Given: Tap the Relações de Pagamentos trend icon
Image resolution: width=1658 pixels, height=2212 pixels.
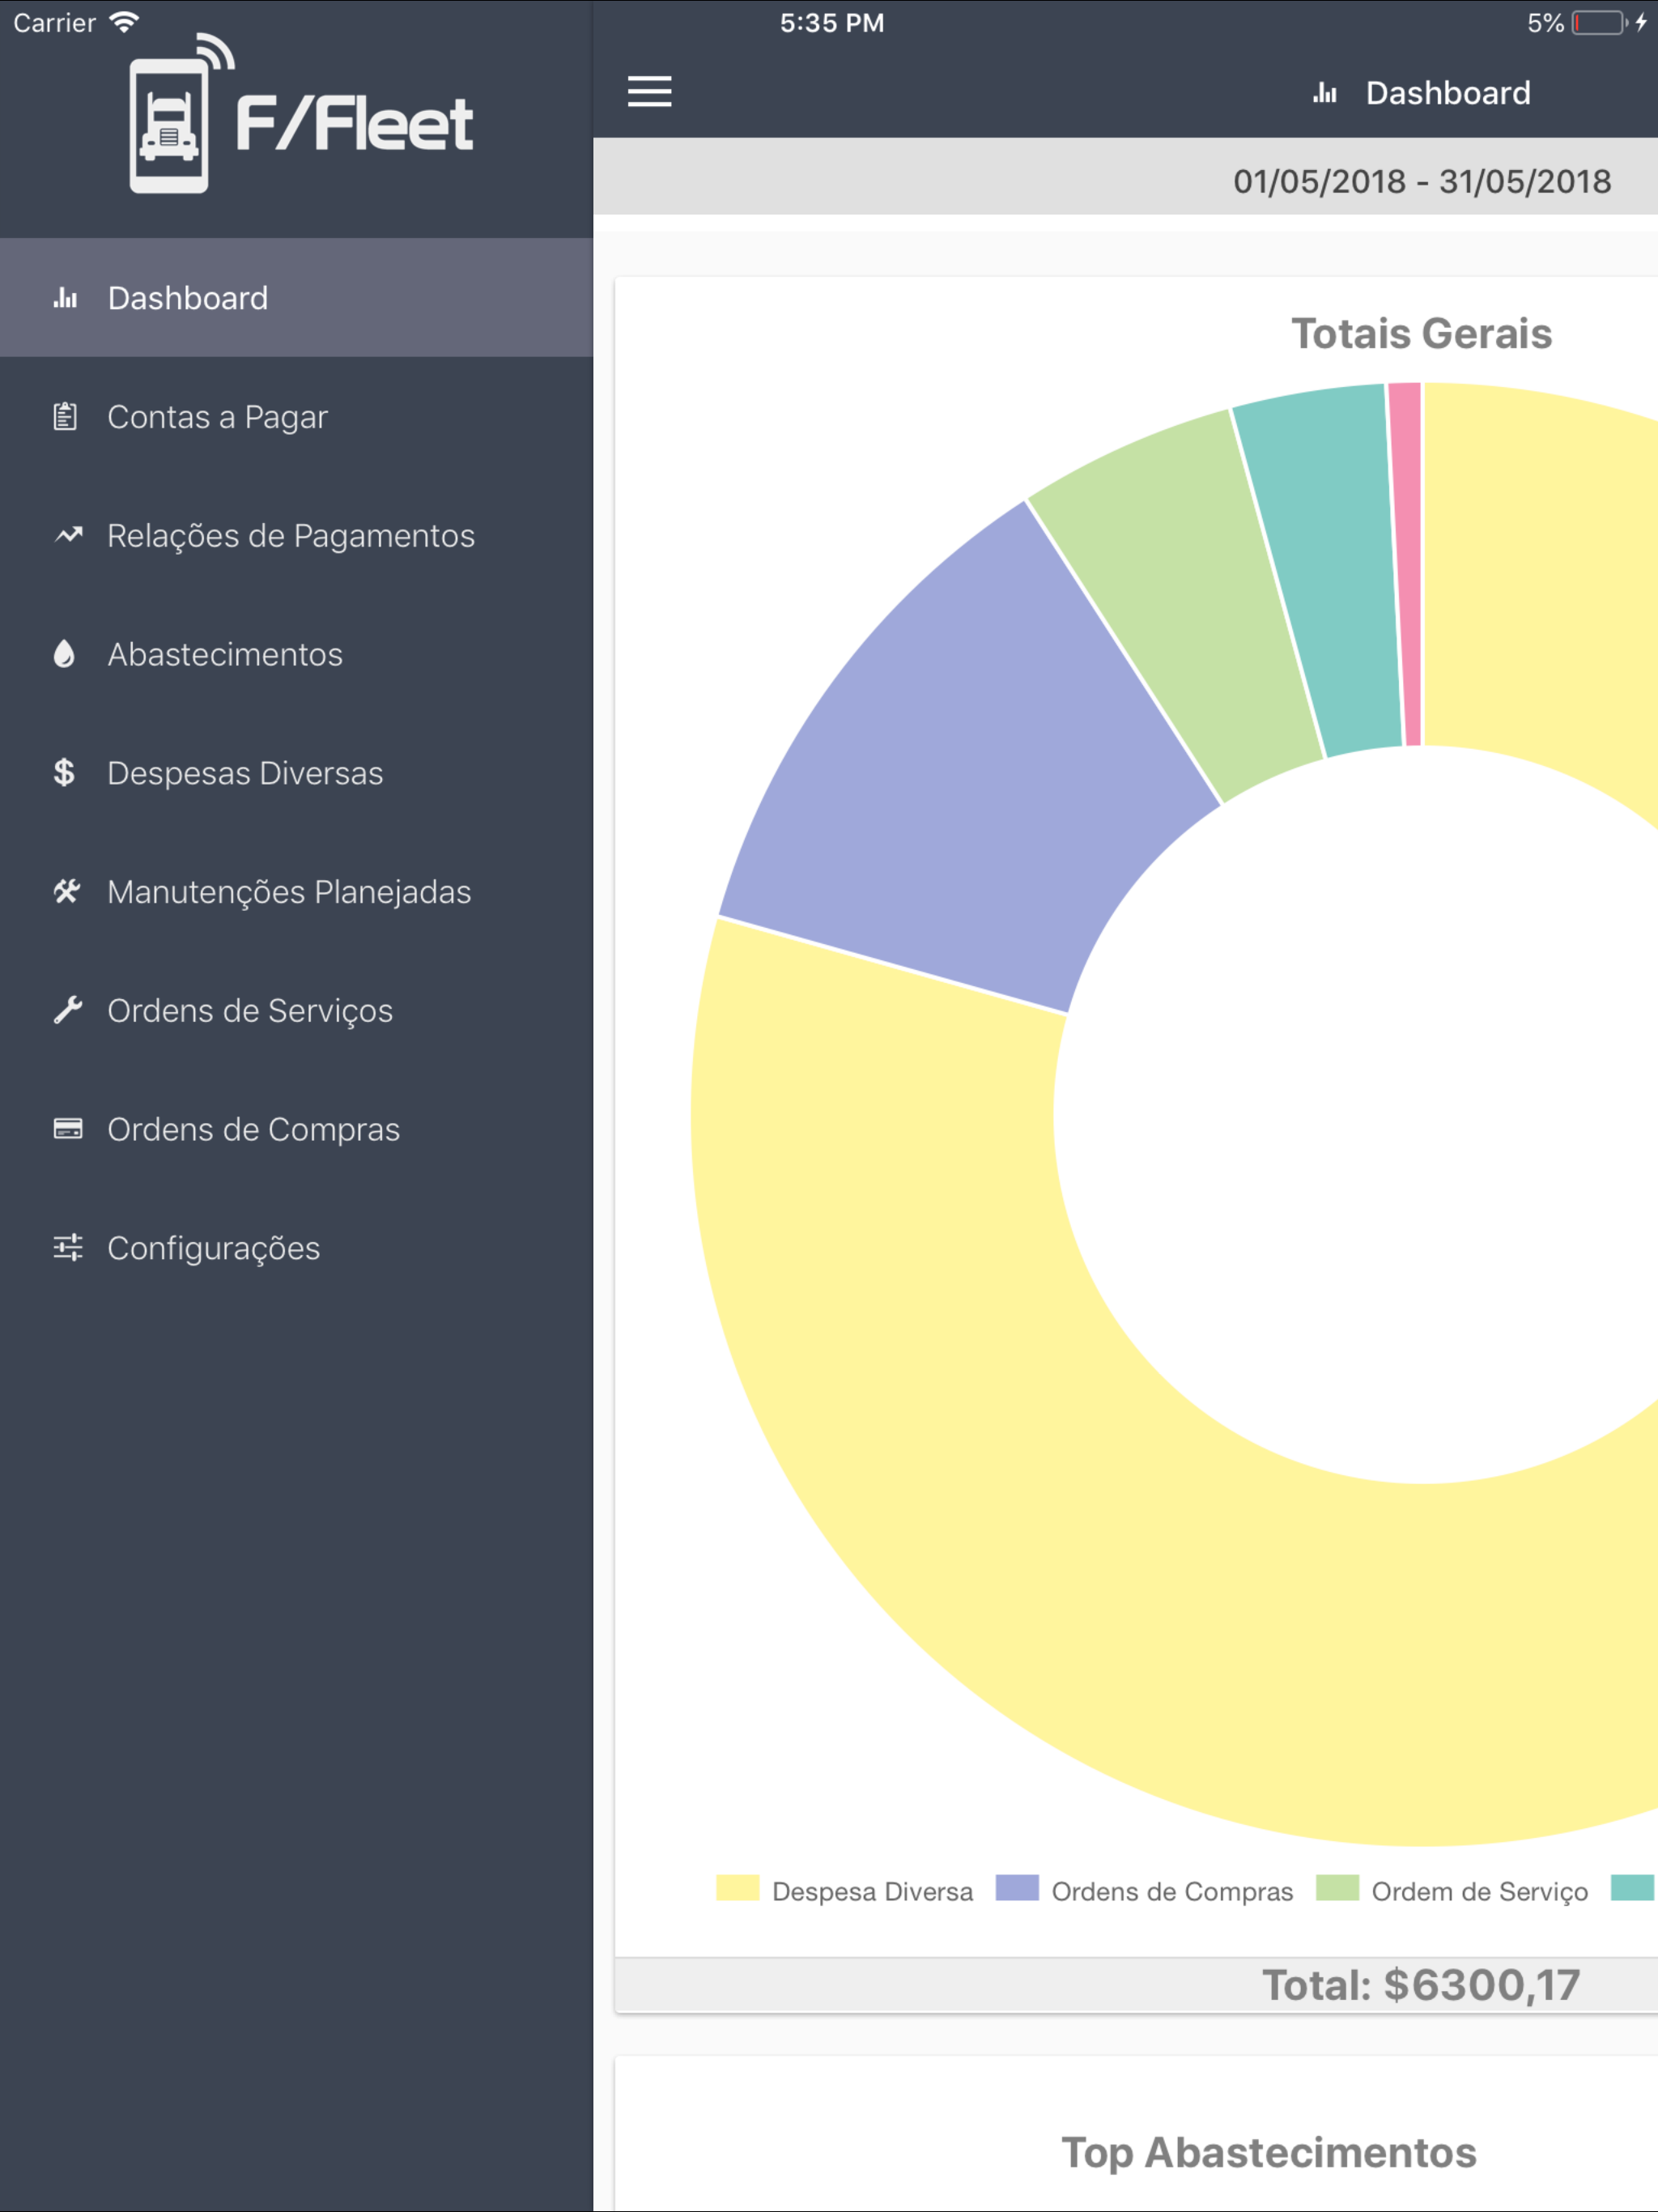Looking at the screenshot, I should [x=68, y=535].
